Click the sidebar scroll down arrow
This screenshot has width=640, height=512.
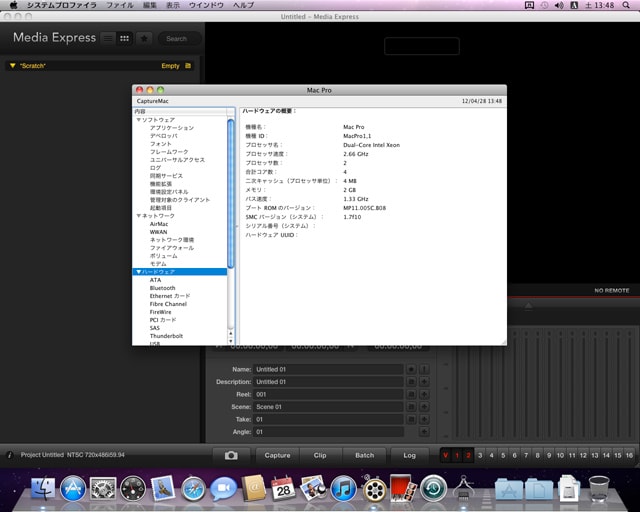pos(231,341)
